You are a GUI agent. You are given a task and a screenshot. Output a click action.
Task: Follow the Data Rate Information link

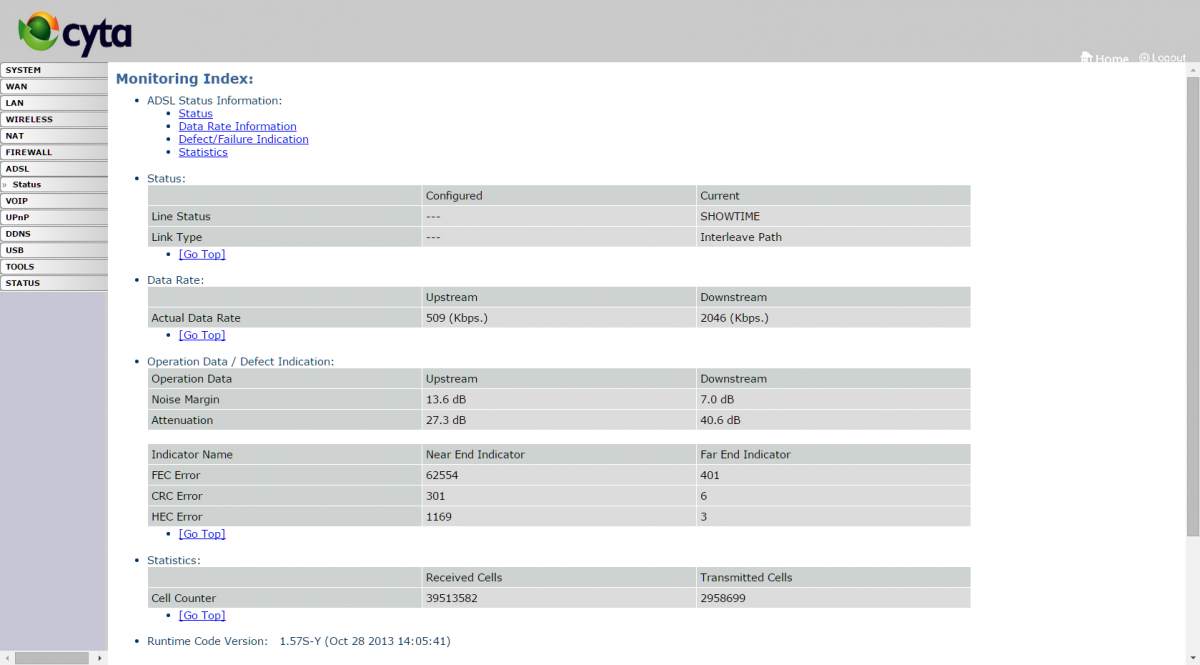[238, 126]
